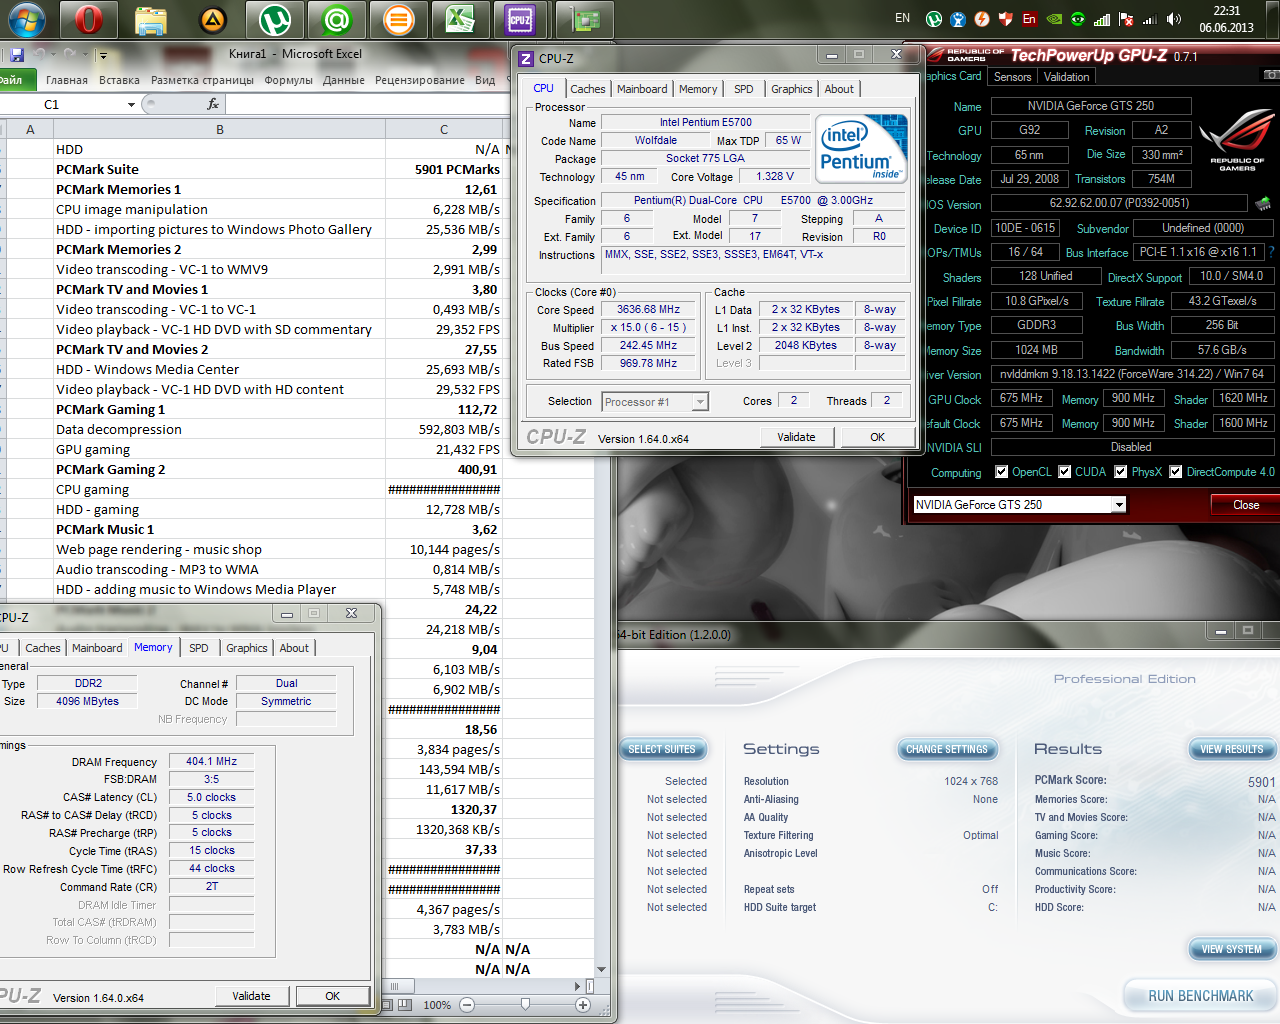This screenshot has width=1280, height=1024.
Task: Open the Excel Name Box dropdown arrow
Action: click(131, 104)
